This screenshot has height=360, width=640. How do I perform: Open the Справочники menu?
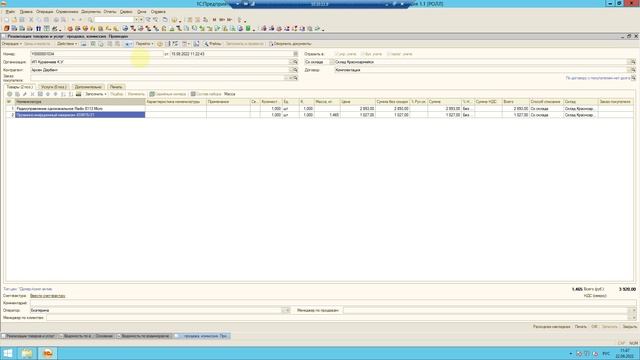(x=67, y=12)
